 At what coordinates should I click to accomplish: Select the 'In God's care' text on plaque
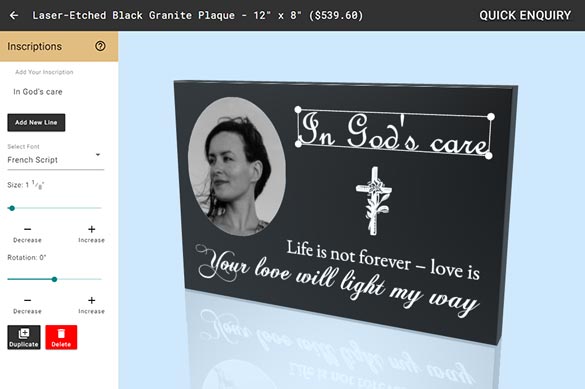tap(394, 133)
